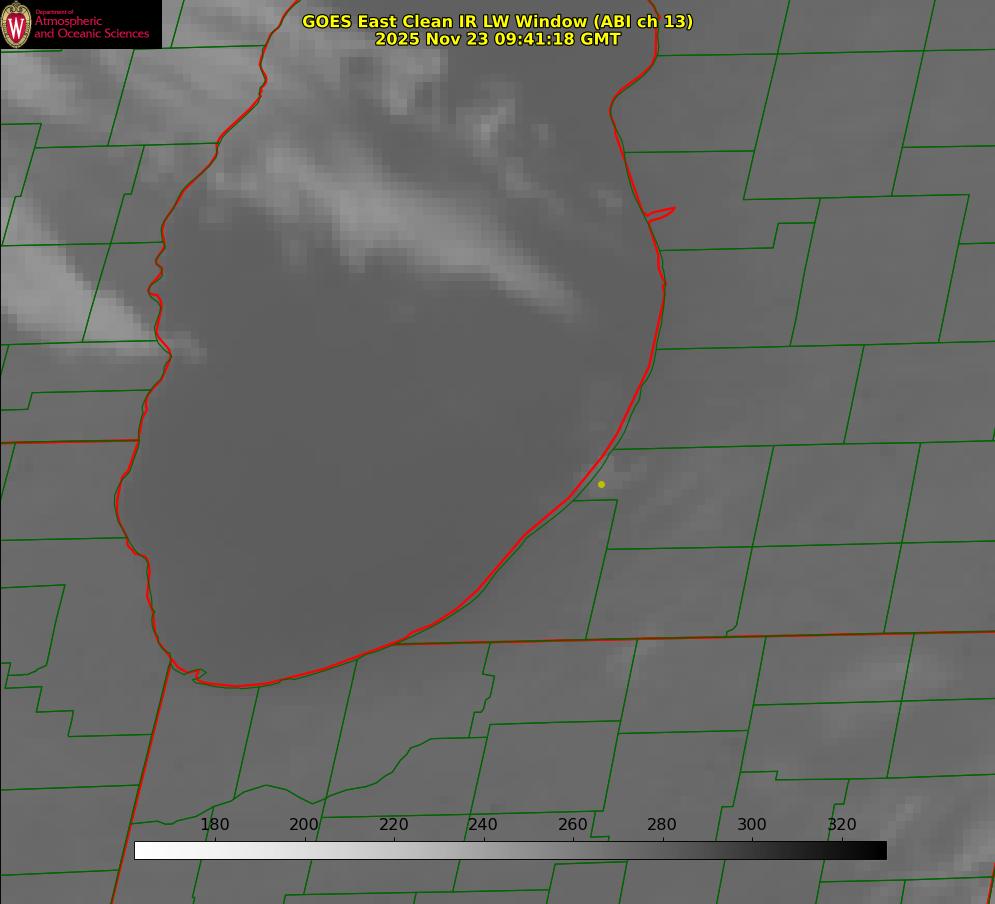
Task: Click the 180 label on the colorbar
Action: (215, 824)
